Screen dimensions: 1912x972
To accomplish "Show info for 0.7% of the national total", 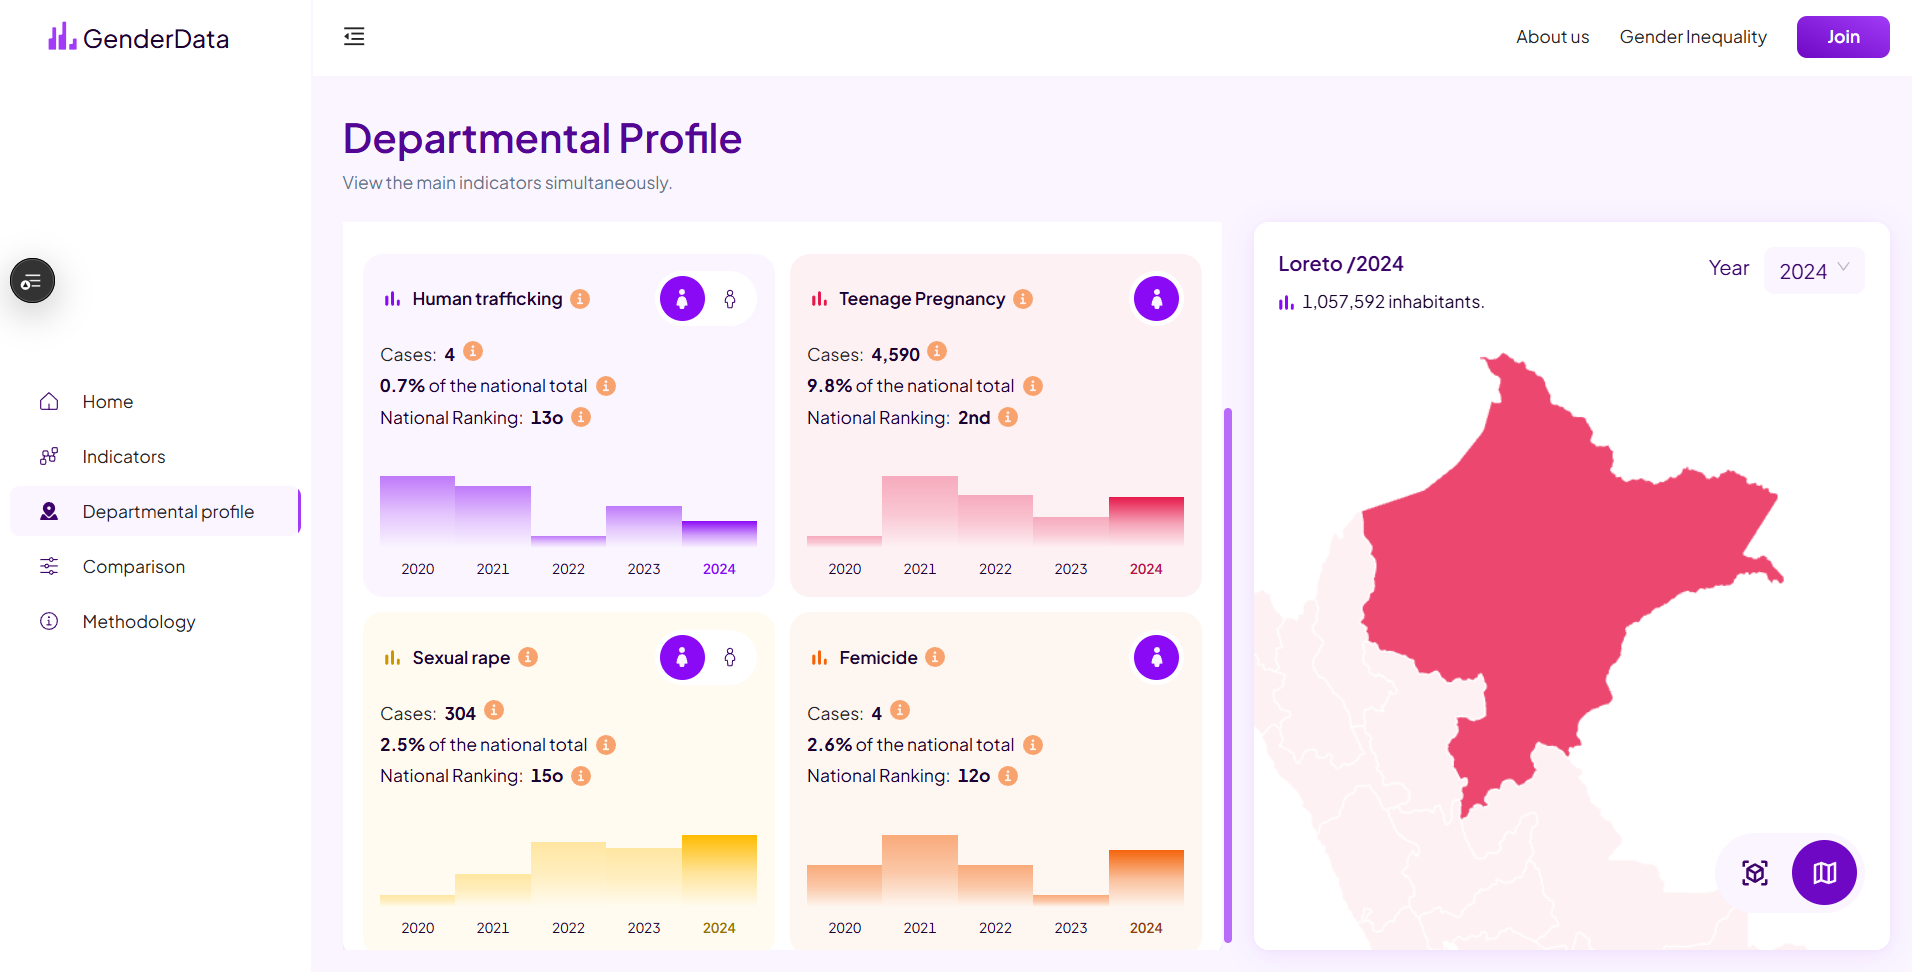I will pos(606,386).
